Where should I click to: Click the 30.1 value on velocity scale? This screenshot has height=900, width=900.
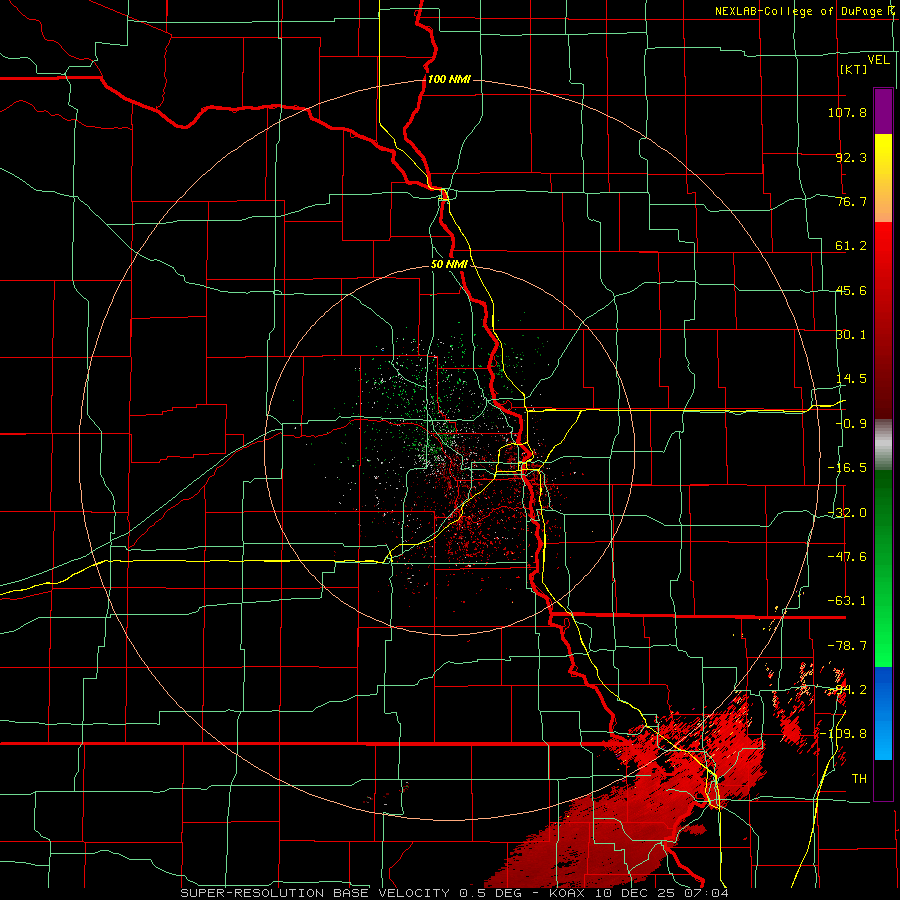(x=851, y=335)
